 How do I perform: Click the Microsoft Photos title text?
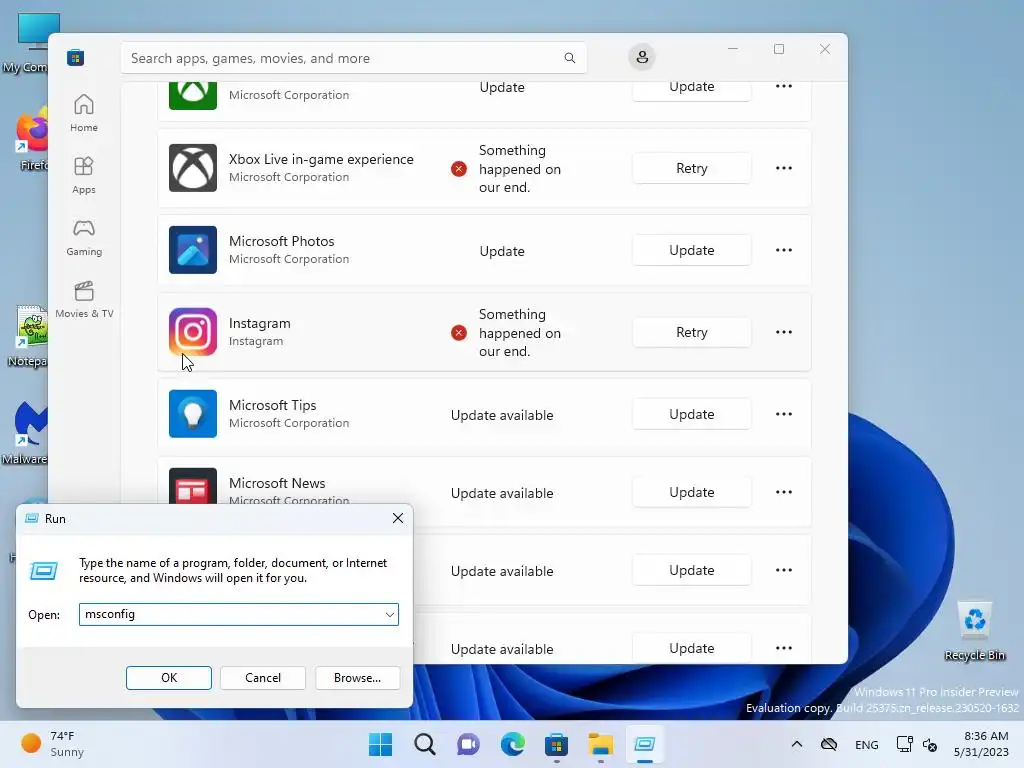(281, 241)
